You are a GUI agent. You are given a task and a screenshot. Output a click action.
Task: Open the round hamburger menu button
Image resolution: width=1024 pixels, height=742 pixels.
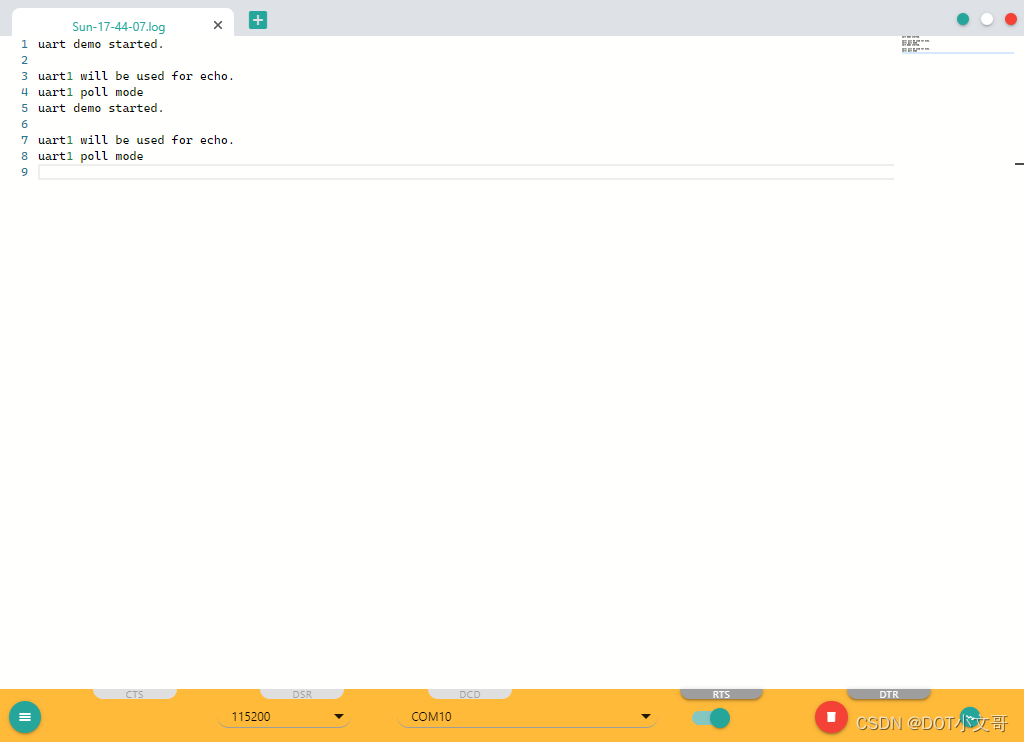point(25,717)
